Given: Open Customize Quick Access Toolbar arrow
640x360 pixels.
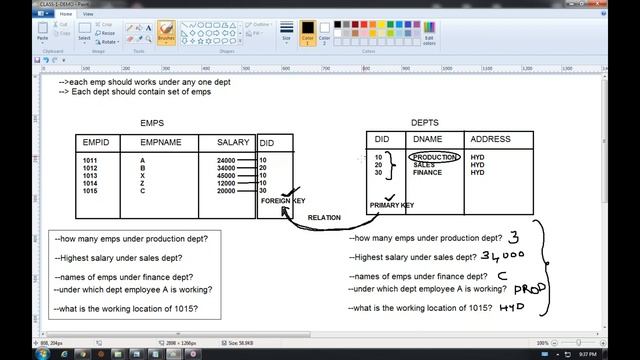Looking at the screenshot, I should 64,60.
